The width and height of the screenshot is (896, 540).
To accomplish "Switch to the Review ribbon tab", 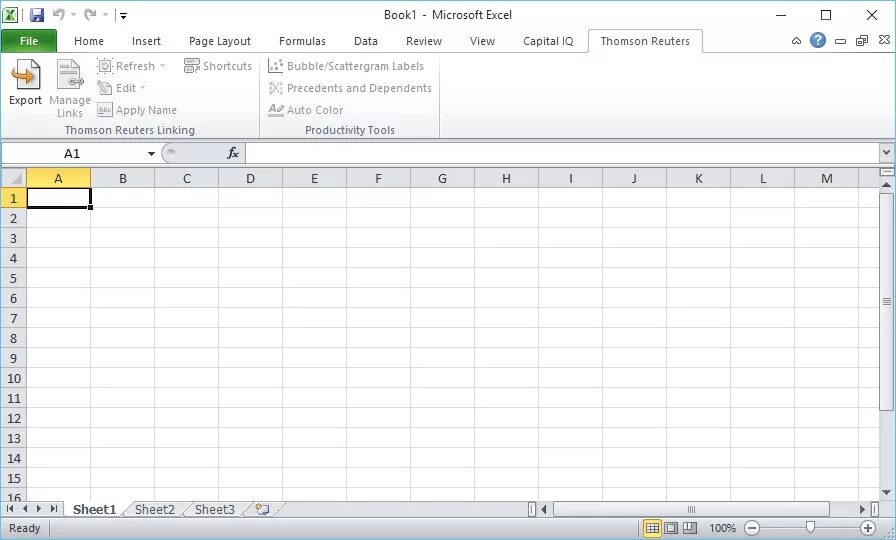I will tap(423, 41).
